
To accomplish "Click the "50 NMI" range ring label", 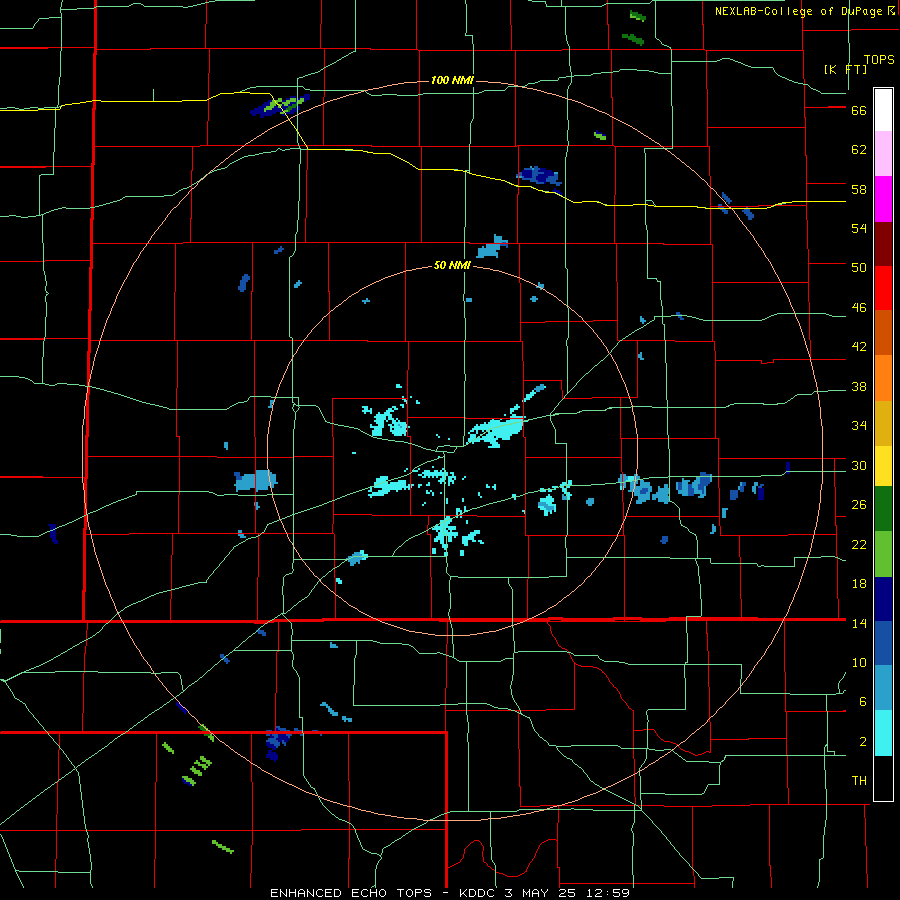I will pyautogui.click(x=452, y=265).
